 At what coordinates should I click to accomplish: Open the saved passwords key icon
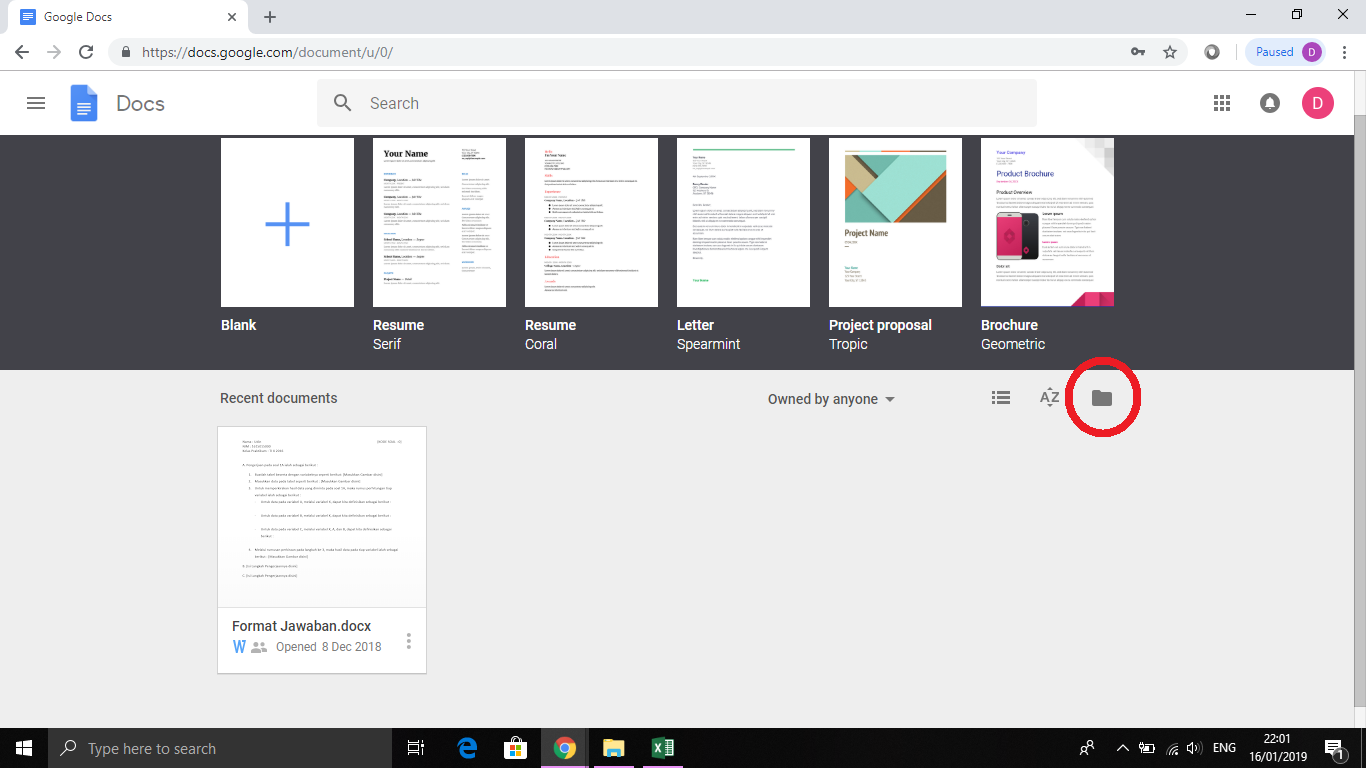tap(1138, 52)
